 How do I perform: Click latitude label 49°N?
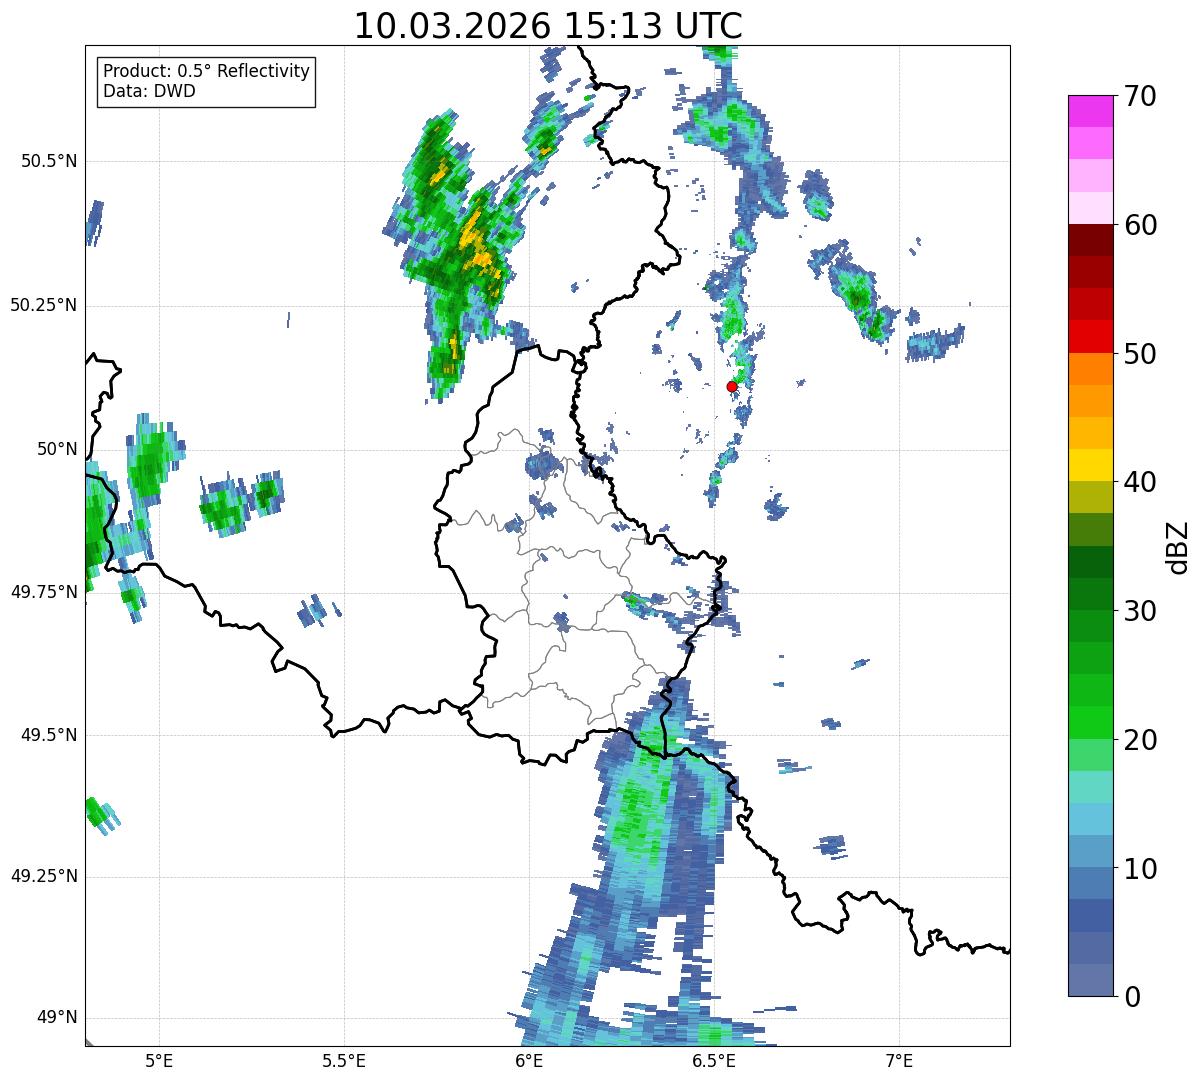(x=57, y=1018)
